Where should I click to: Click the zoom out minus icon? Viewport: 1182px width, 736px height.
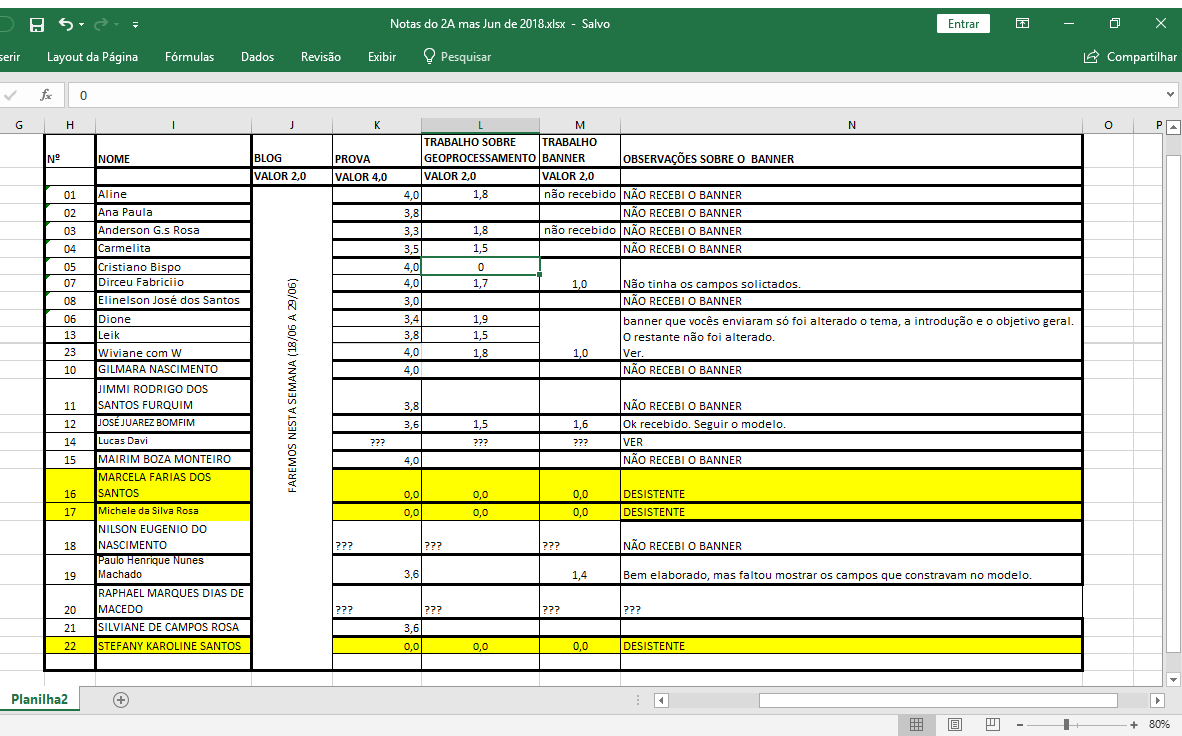click(x=1020, y=725)
